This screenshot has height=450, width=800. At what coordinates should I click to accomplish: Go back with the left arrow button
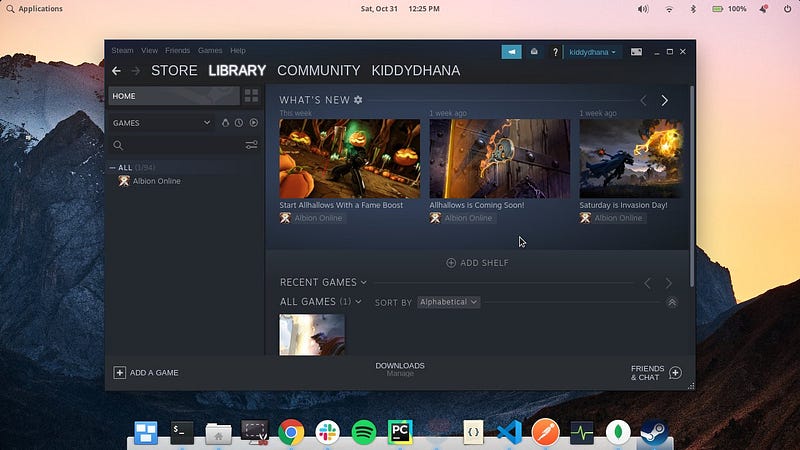tap(116, 71)
